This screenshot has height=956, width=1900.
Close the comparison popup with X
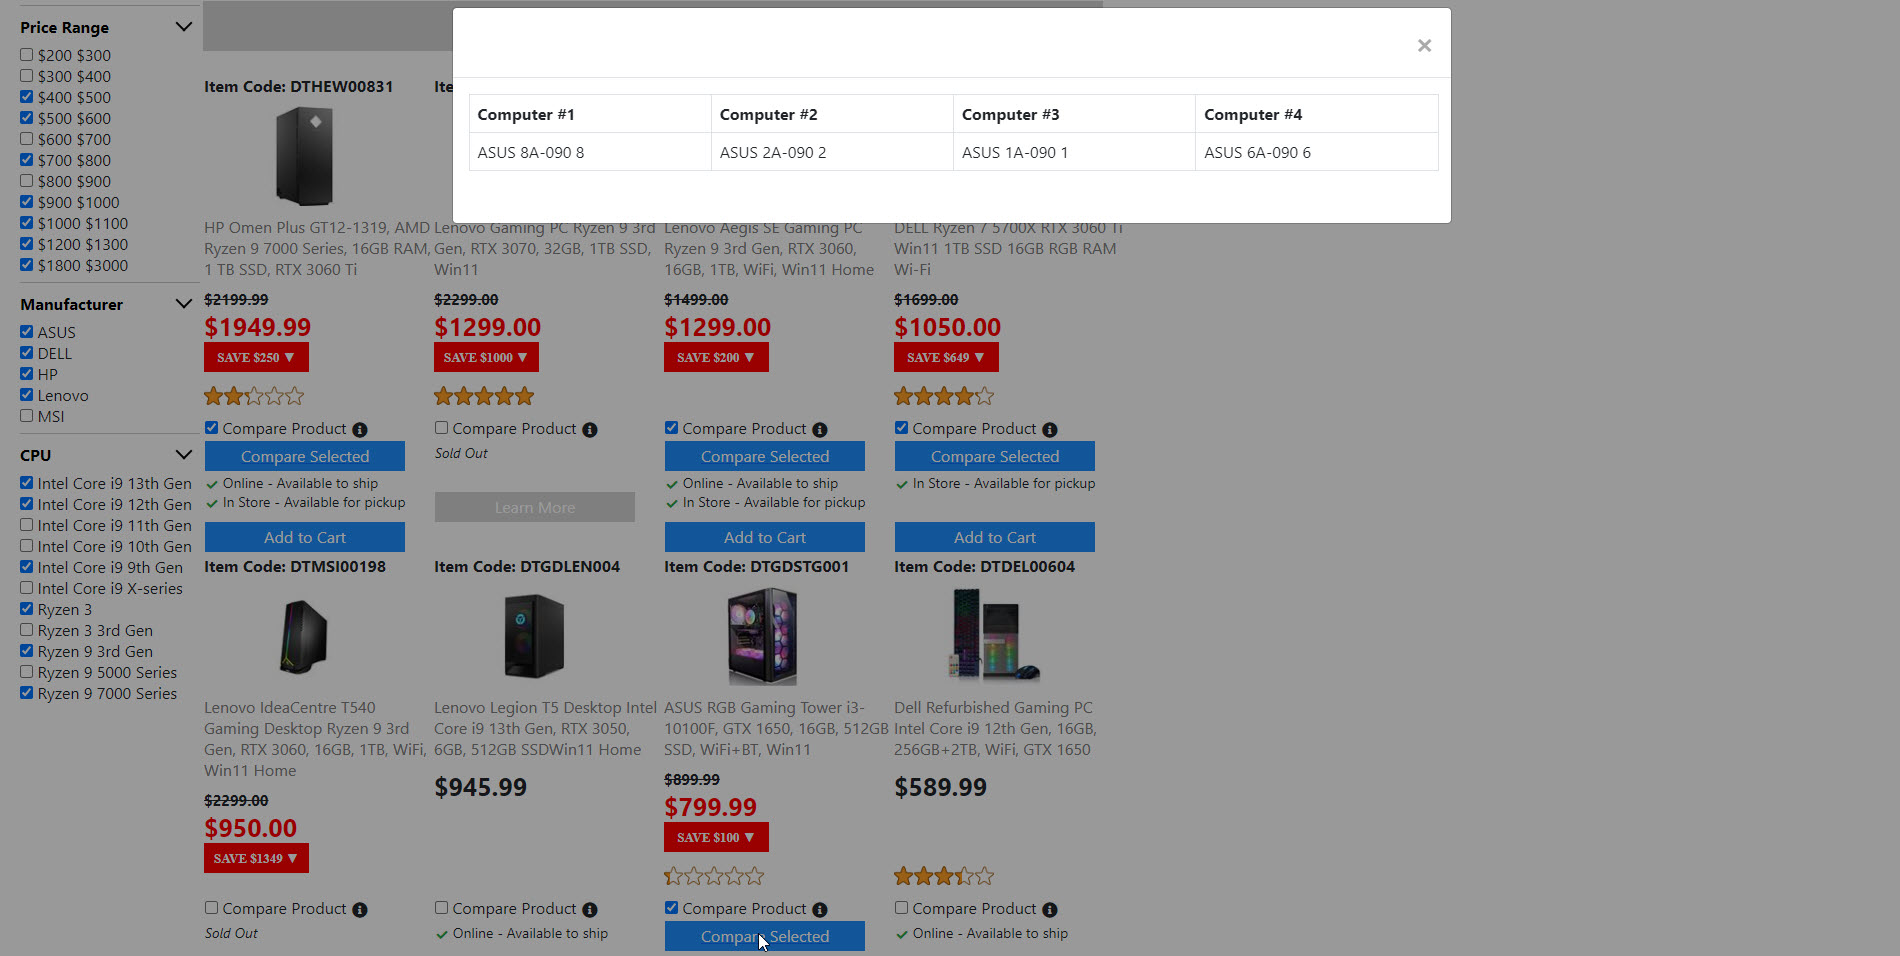point(1424,46)
